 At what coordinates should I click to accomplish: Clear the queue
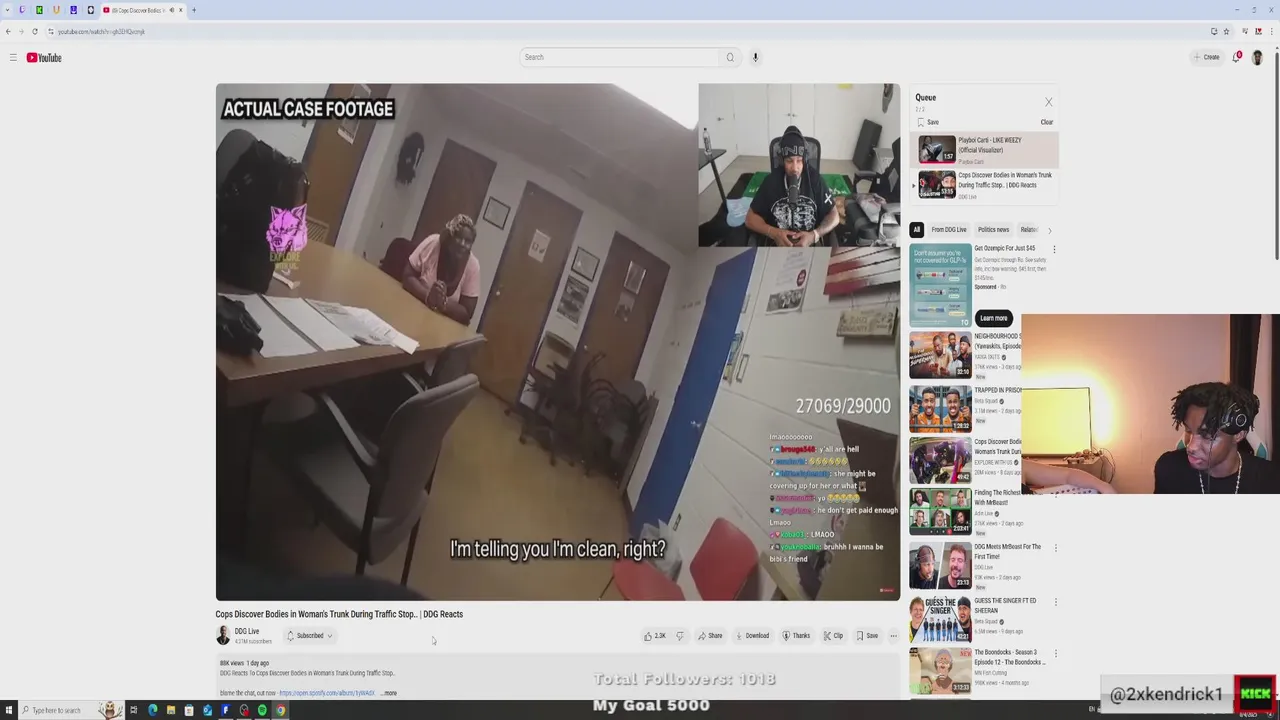[1047, 122]
